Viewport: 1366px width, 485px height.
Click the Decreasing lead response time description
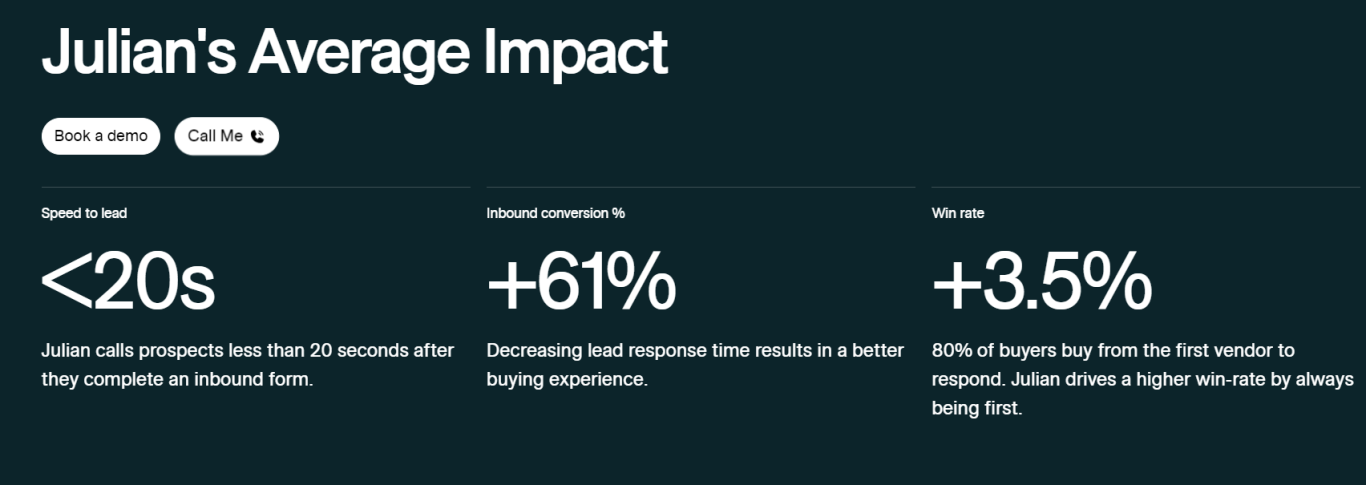pos(695,366)
